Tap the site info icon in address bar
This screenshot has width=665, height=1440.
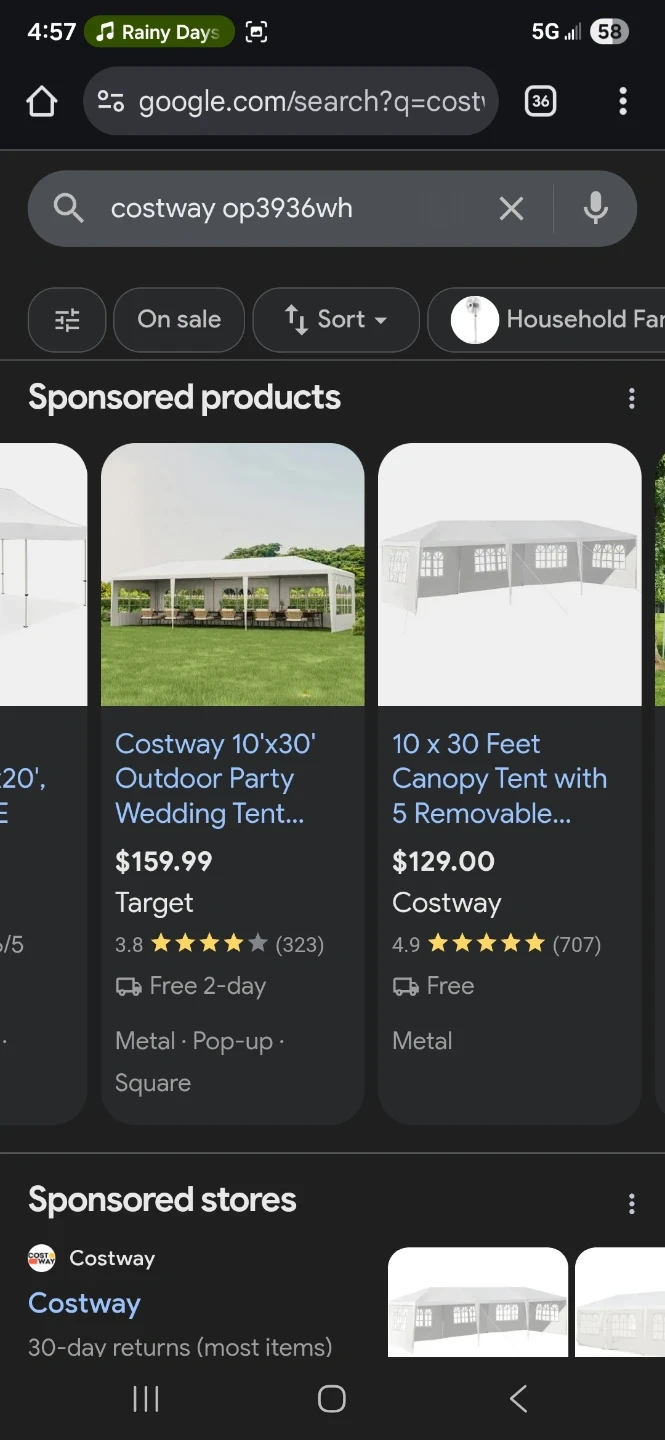[110, 101]
